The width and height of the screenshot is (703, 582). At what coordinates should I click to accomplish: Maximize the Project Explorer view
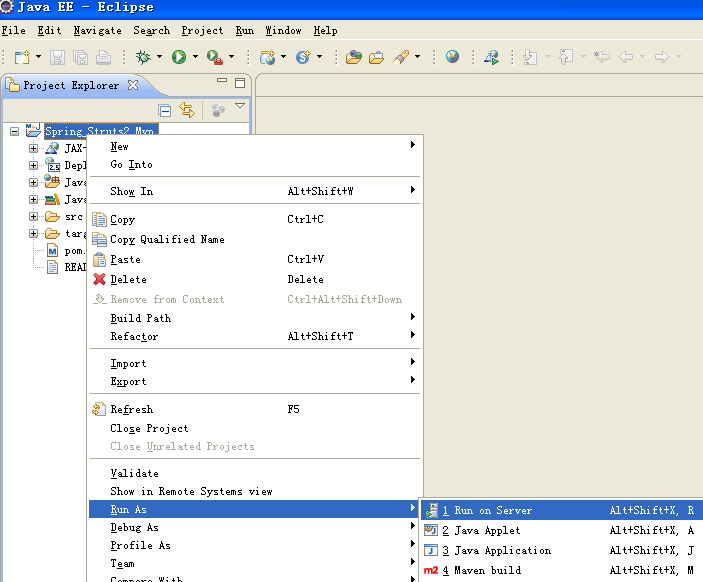pyautogui.click(x=240, y=83)
